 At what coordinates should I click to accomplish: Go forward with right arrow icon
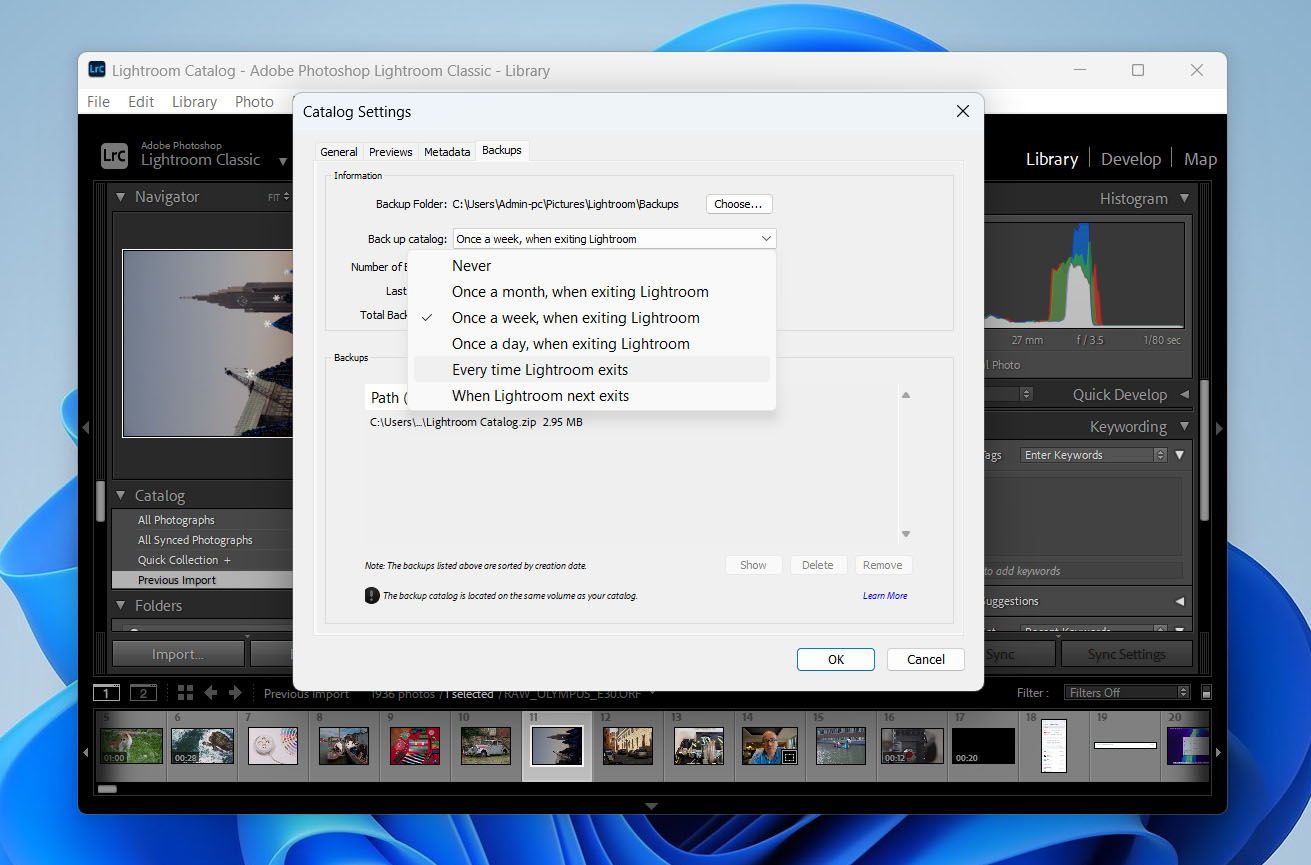(x=235, y=693)
